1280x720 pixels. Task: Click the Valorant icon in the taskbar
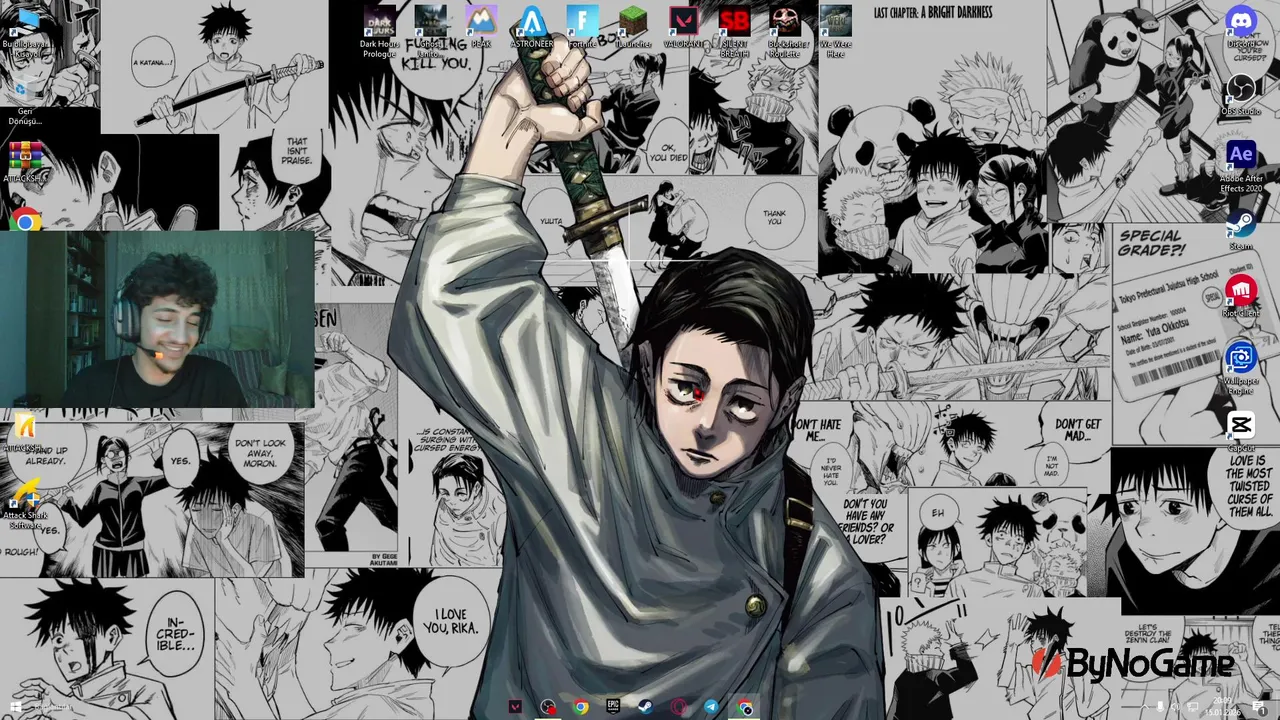pyautogui.click(x=515, y=707)
